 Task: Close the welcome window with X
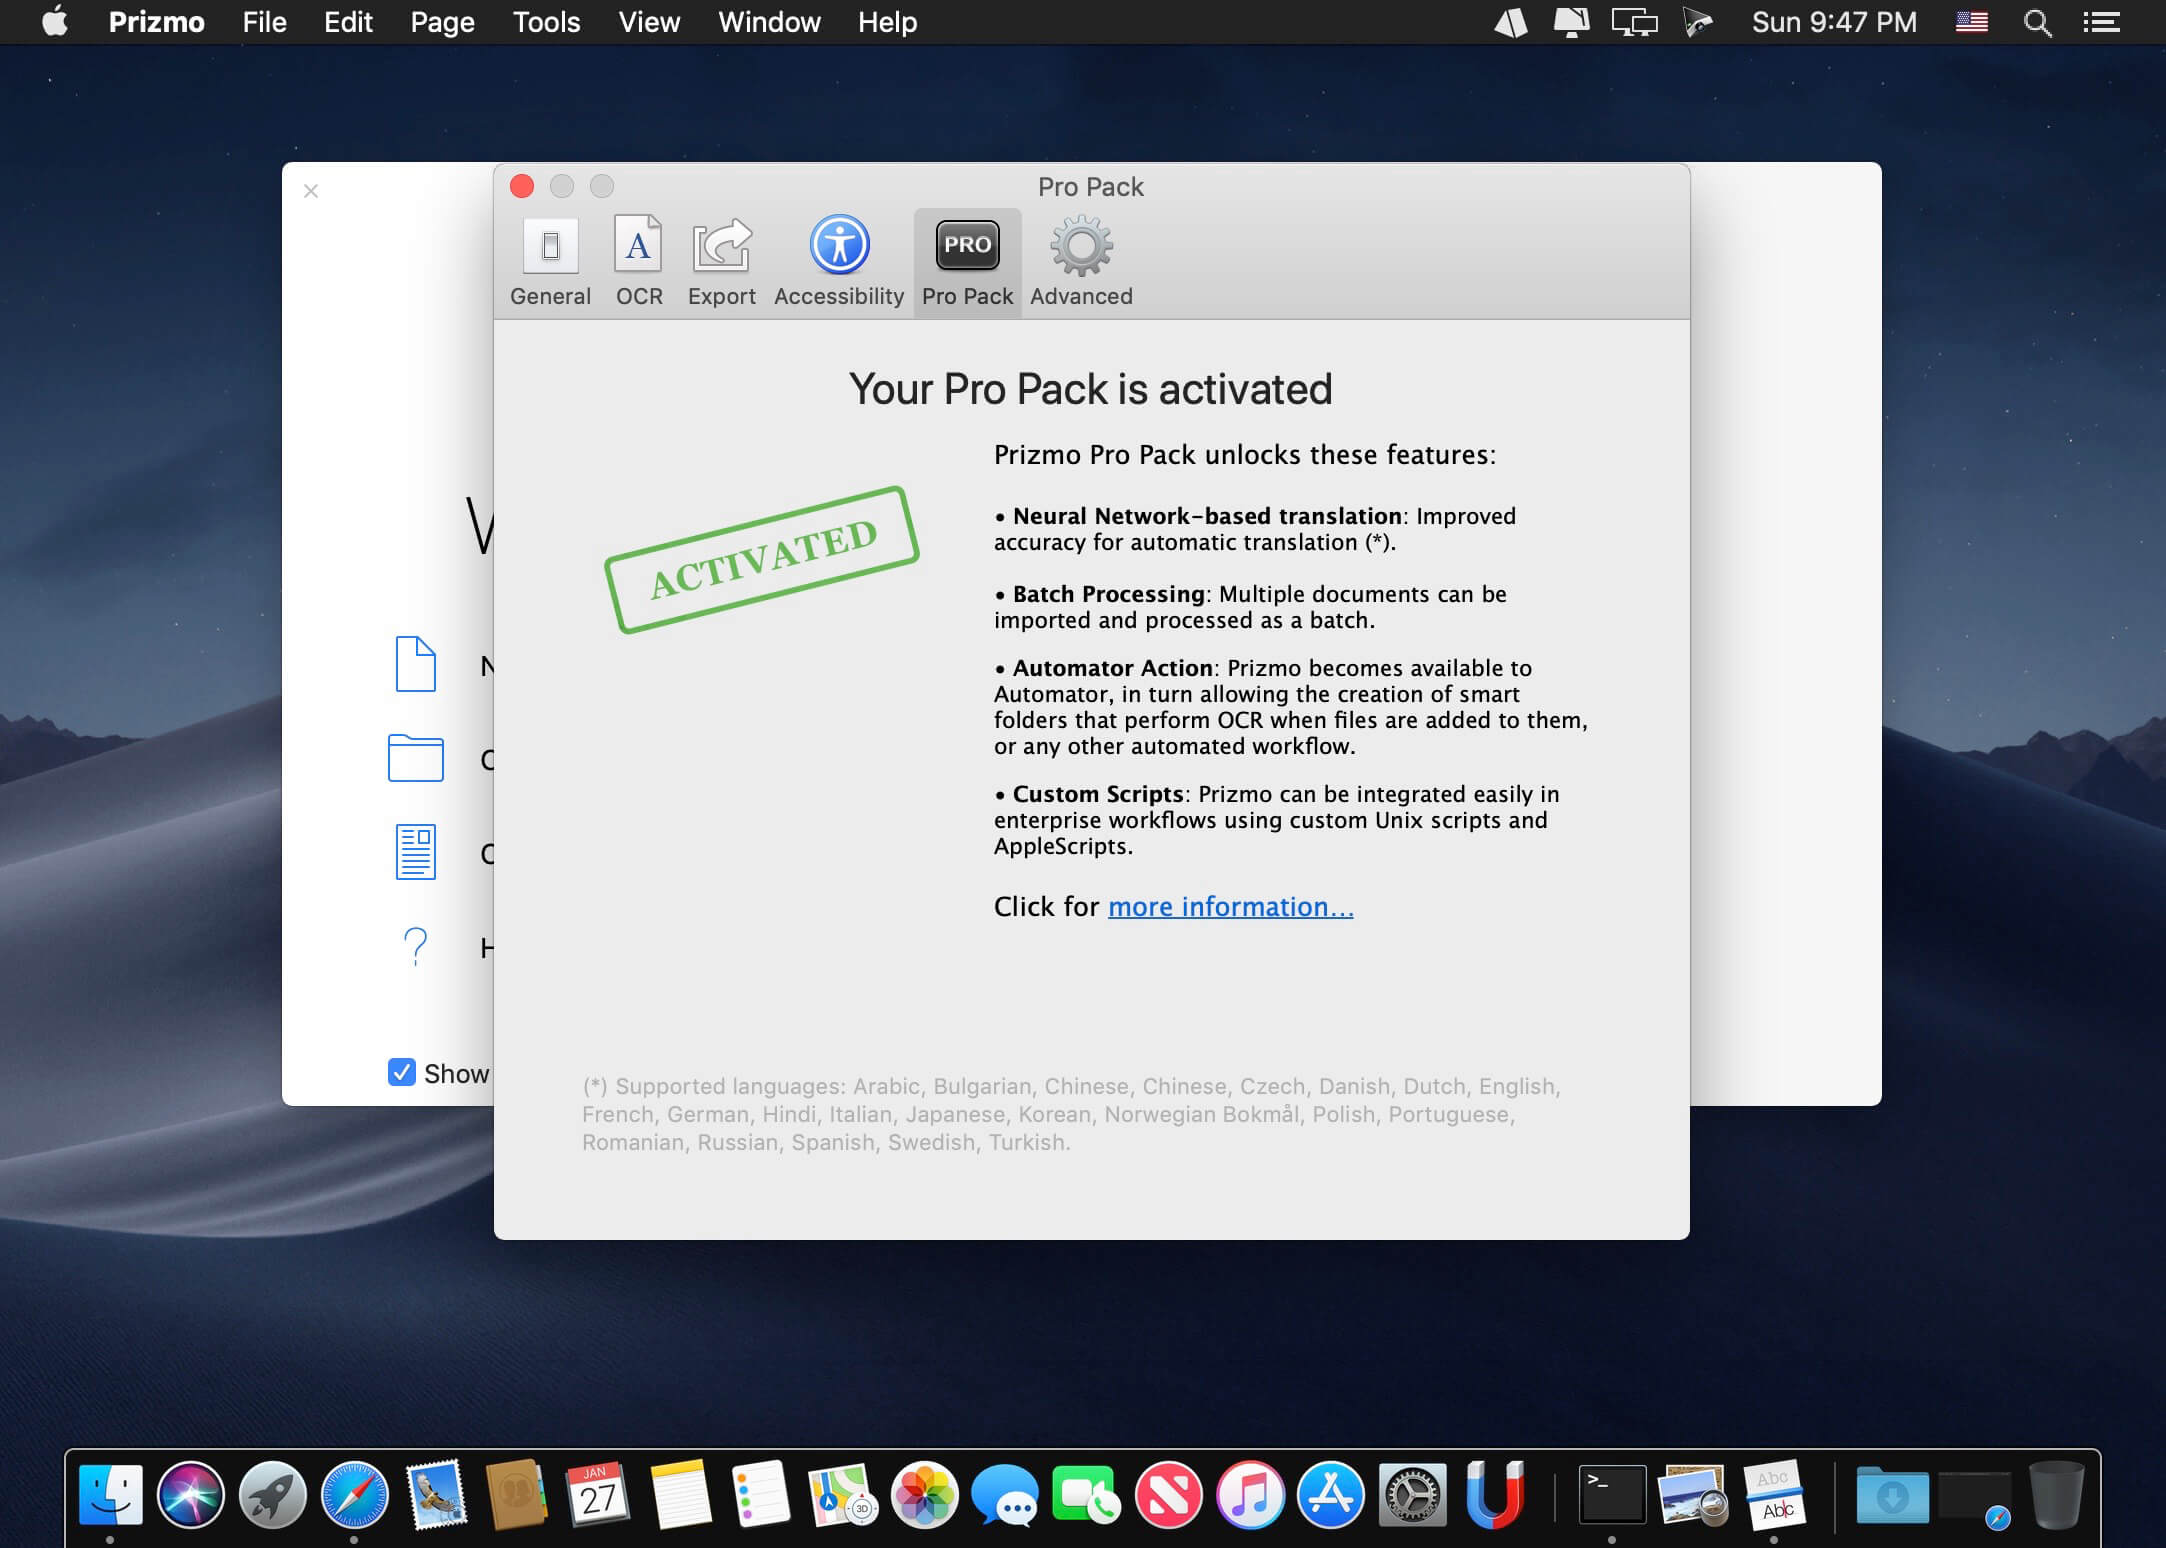pyautogui.click(x=311, y=191)
